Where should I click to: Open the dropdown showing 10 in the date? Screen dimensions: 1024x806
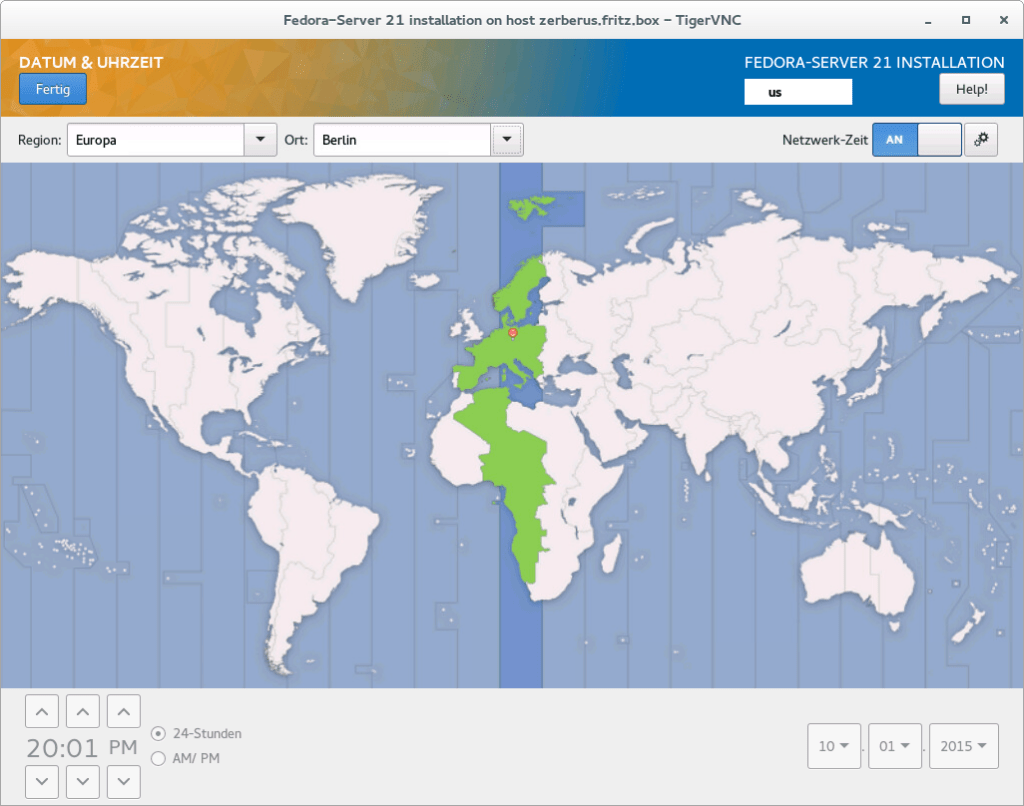[x=834, y=746]
